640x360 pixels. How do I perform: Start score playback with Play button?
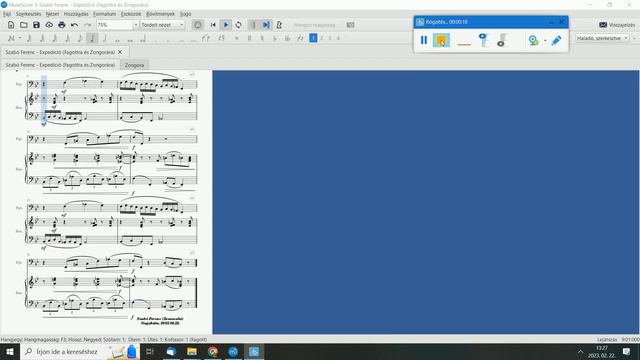[x=226, y=25]
